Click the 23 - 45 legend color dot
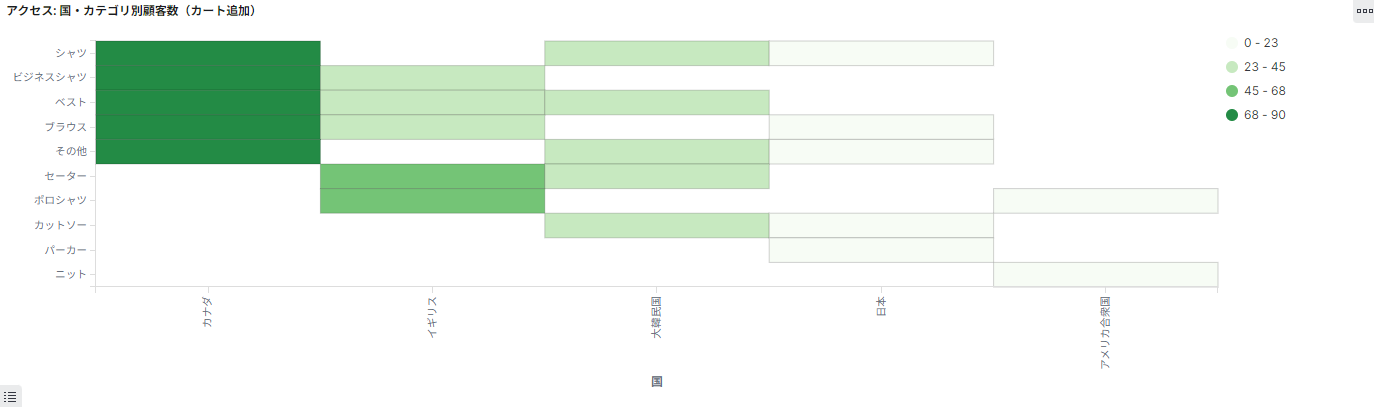Viewport: 1374px width, 407px height. [1231, 67]
